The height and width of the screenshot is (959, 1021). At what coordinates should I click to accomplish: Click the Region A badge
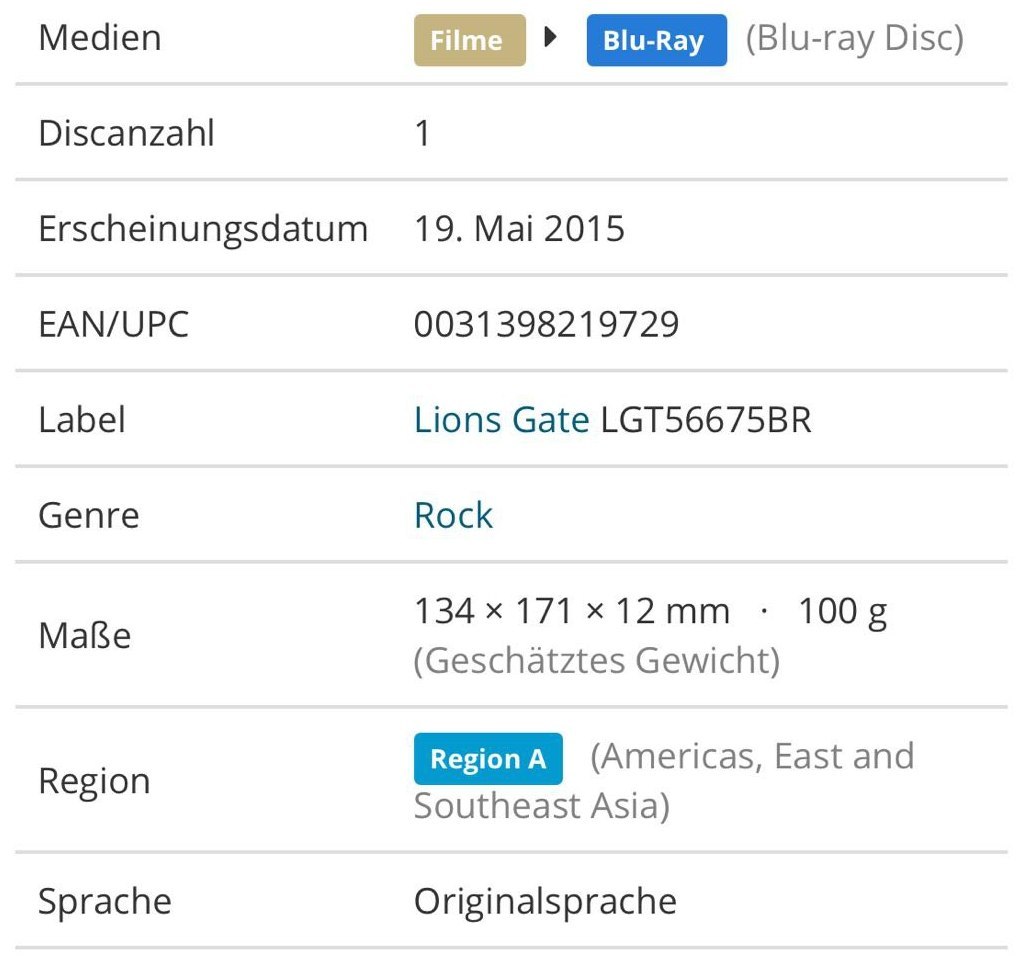(488, 759)
